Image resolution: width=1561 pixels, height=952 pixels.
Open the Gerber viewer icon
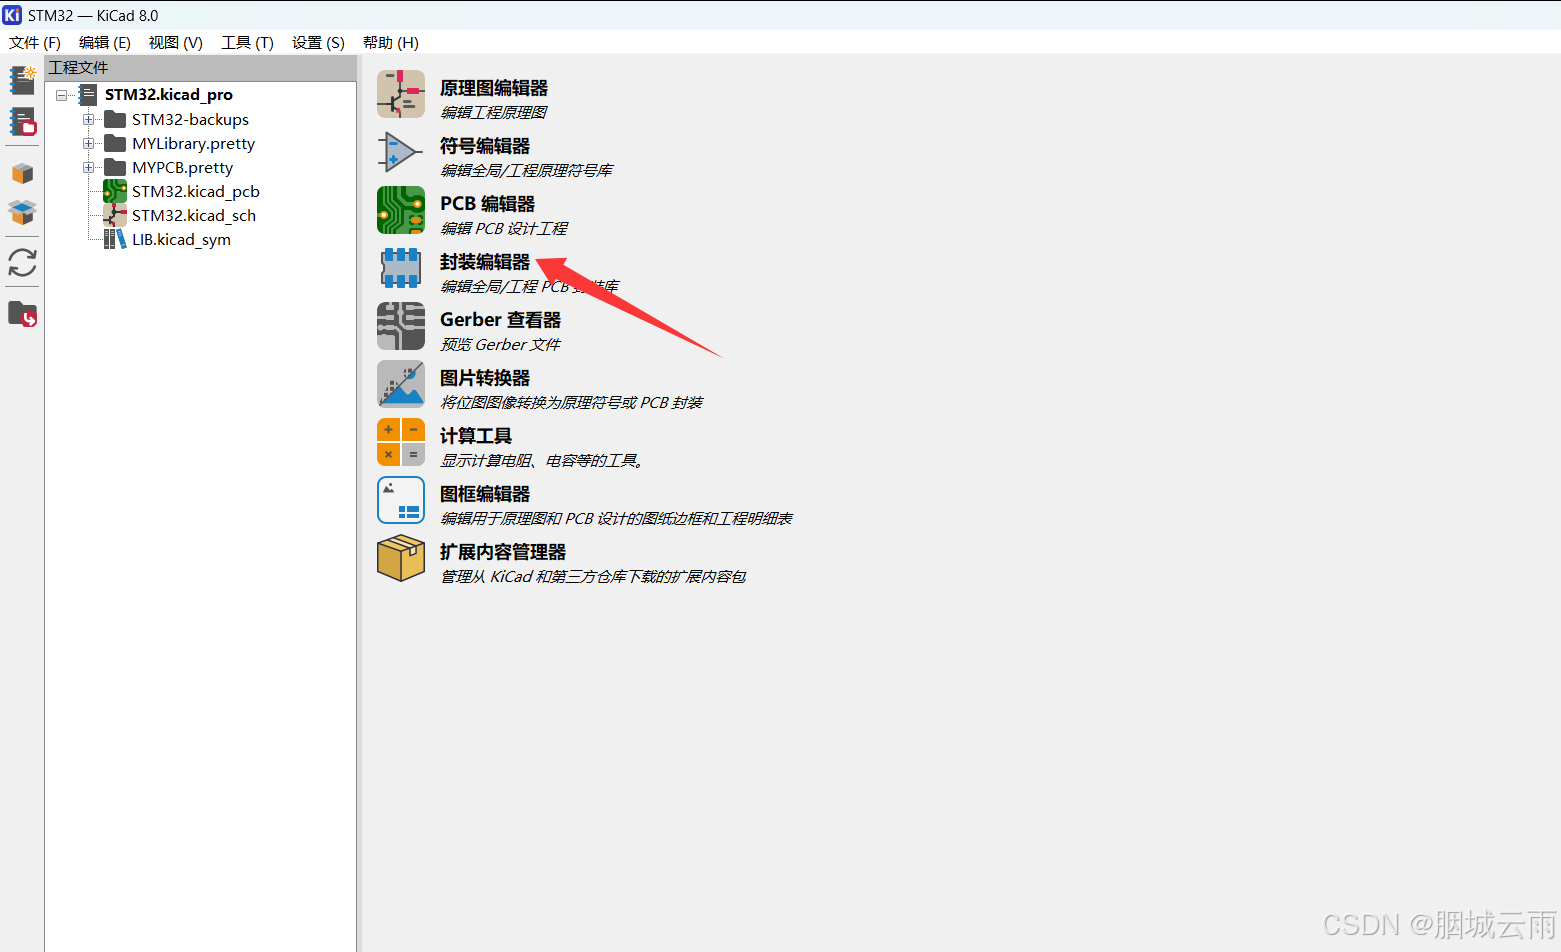tap(401, 326)
